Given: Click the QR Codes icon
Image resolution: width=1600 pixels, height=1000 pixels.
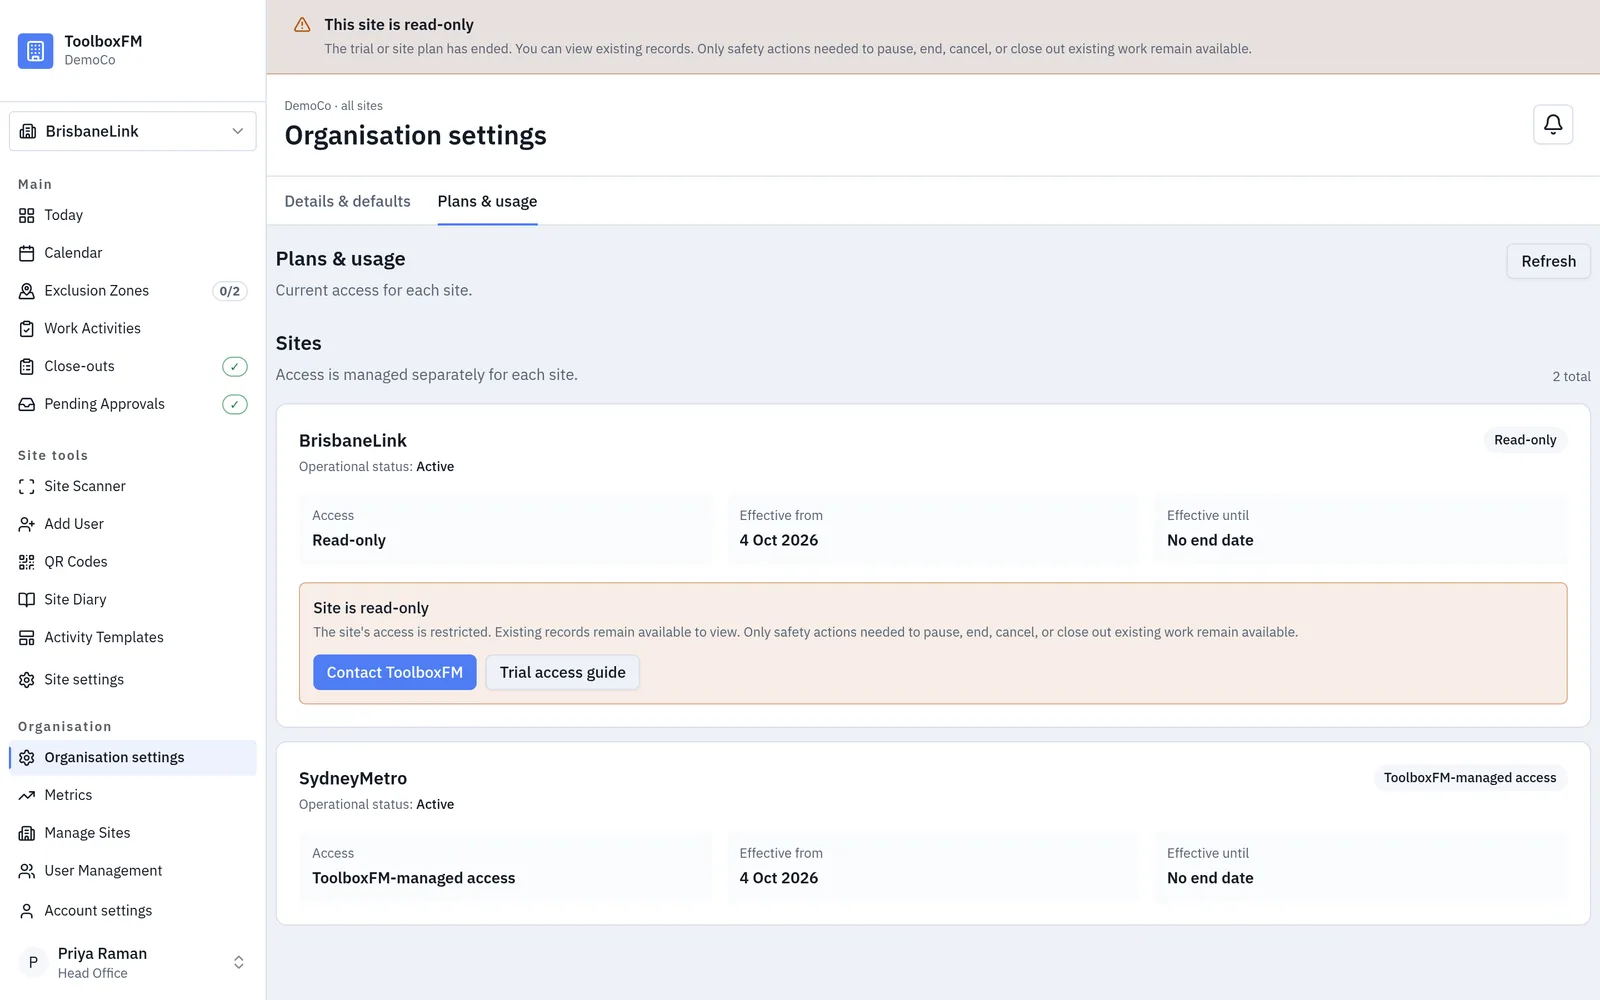Looking at the screenshot, I should coord(27,562).
